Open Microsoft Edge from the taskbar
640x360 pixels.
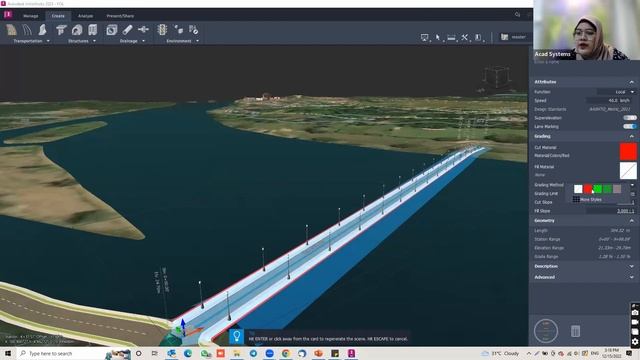click(188, 353)
